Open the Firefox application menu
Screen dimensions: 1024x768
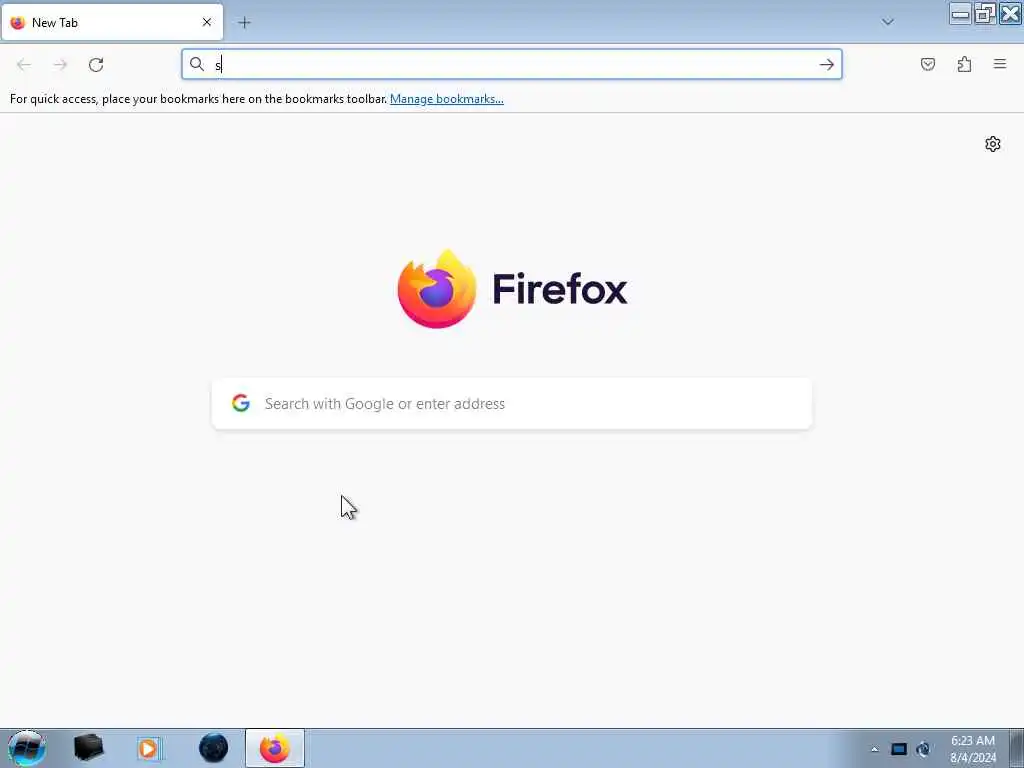pos(1000,64)
